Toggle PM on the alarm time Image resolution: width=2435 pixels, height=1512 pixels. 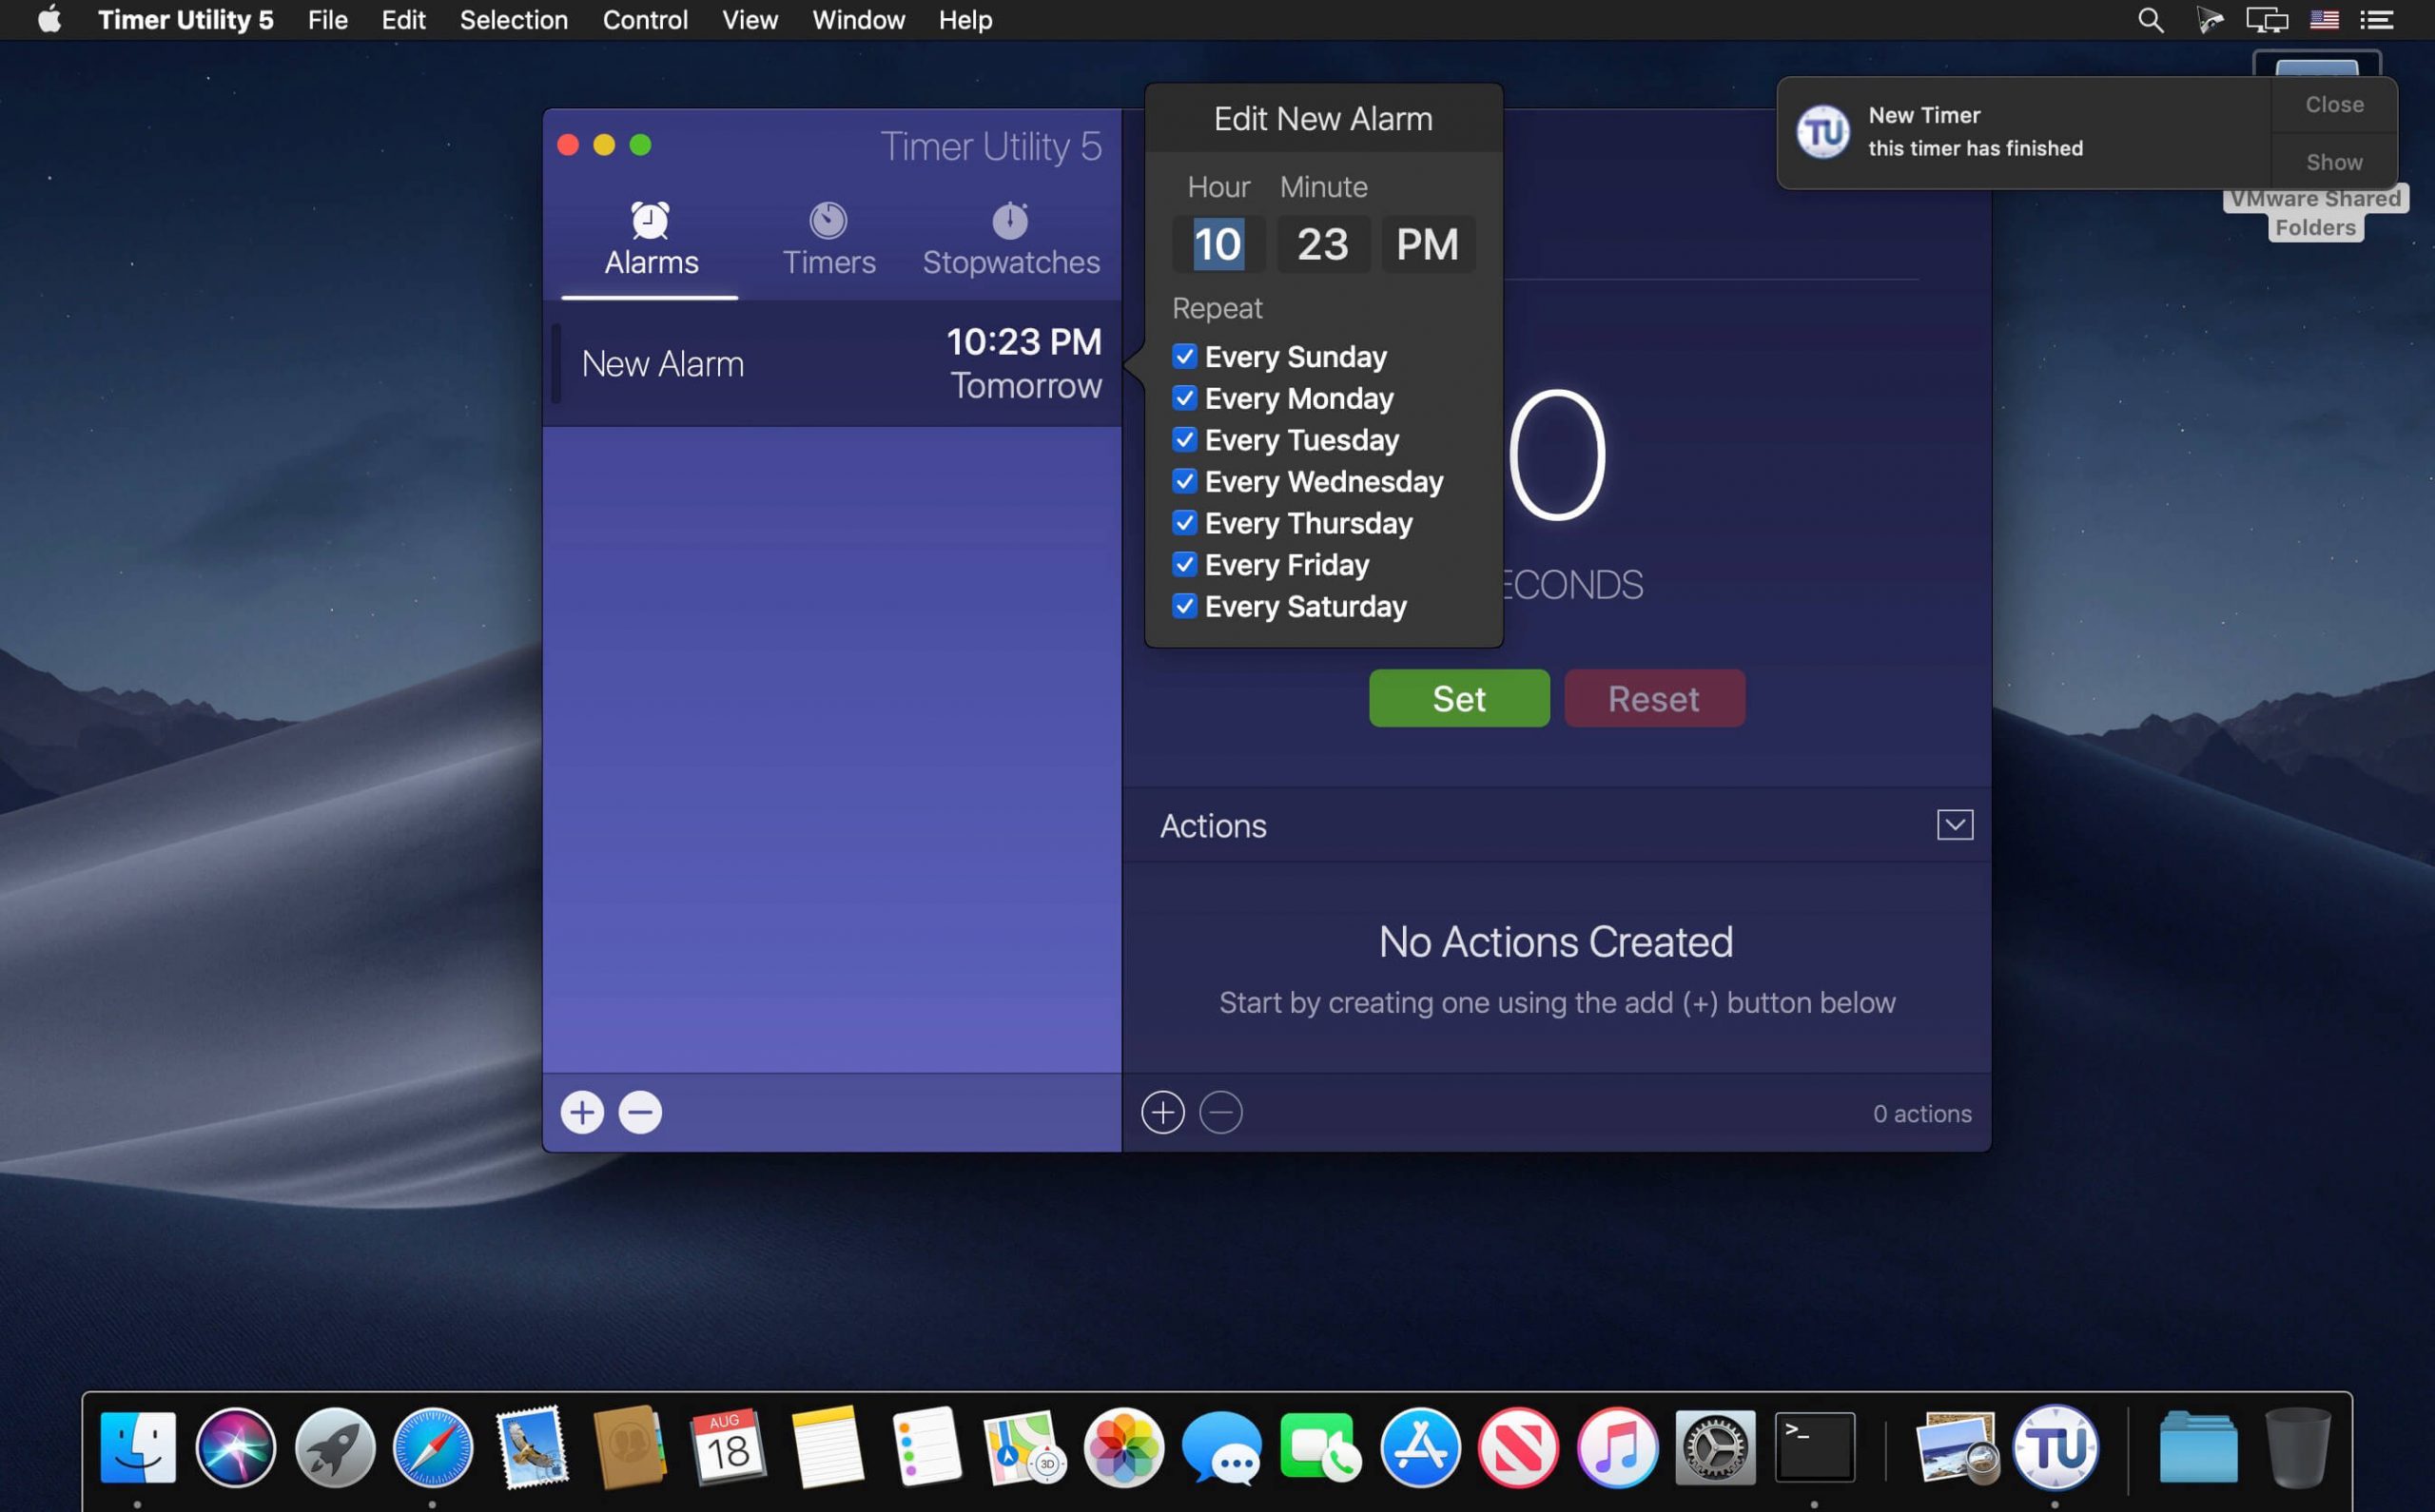pyautogui.click(x=1427, y=243)
